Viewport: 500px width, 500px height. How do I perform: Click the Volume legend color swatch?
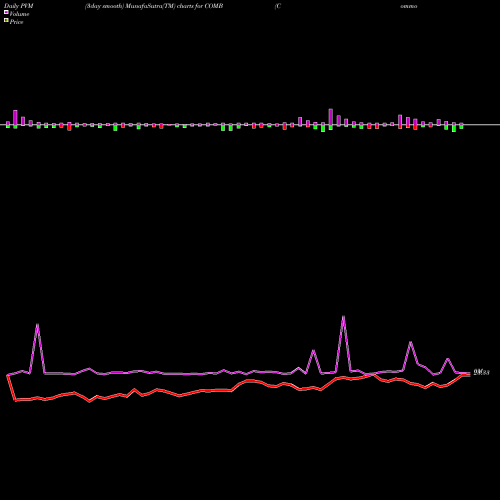(6, 12)
